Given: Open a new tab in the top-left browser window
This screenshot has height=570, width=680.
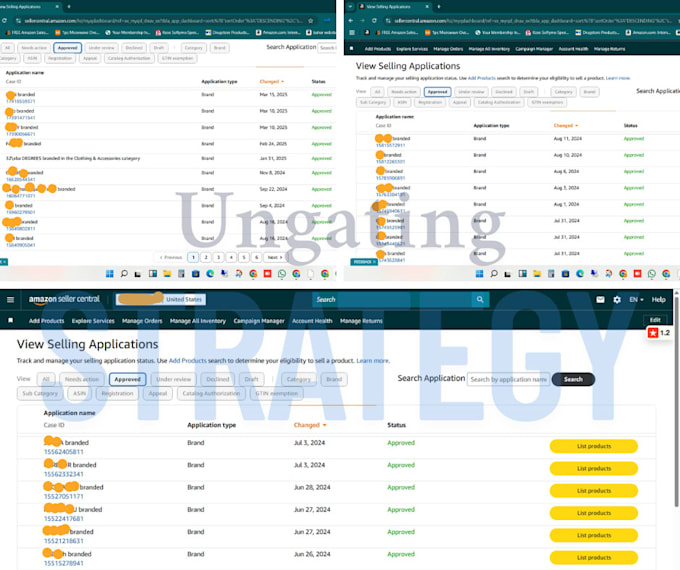Looking at the screenshot, I should tap(69, 7).
